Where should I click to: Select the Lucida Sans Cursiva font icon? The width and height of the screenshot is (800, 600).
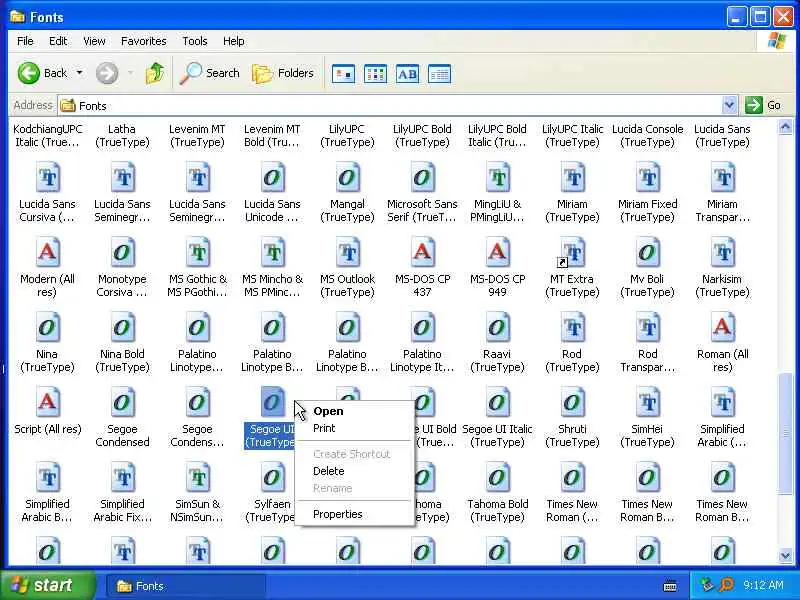47,178
